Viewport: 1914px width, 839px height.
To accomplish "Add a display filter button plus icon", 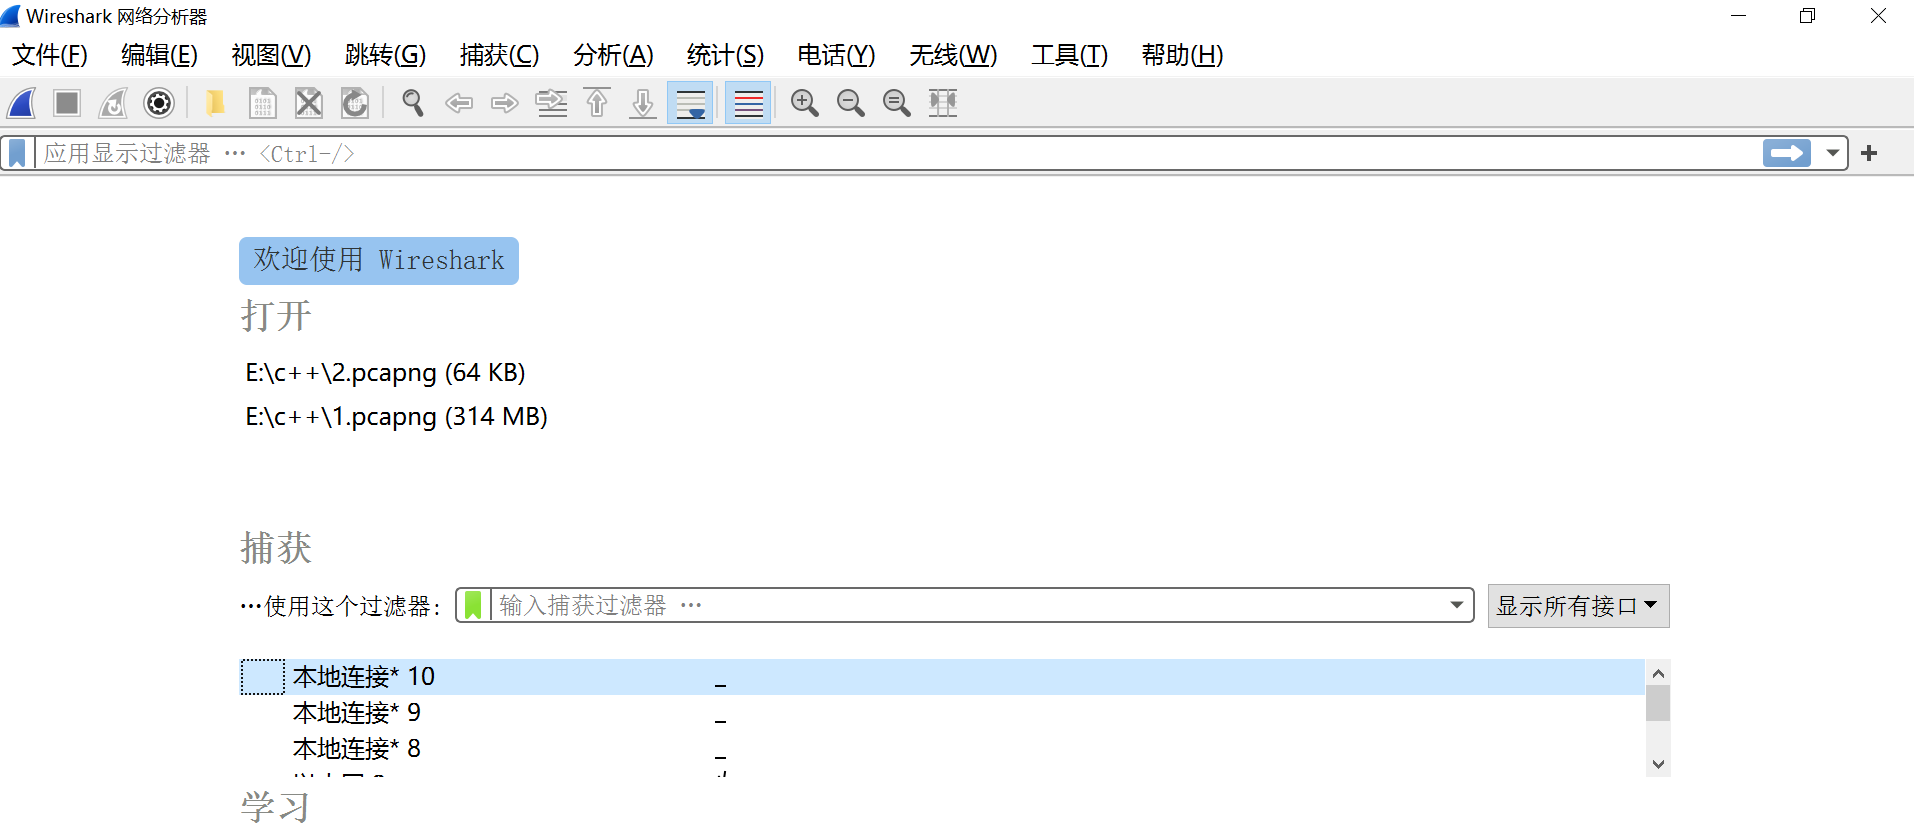I will tap(1869, 153).
